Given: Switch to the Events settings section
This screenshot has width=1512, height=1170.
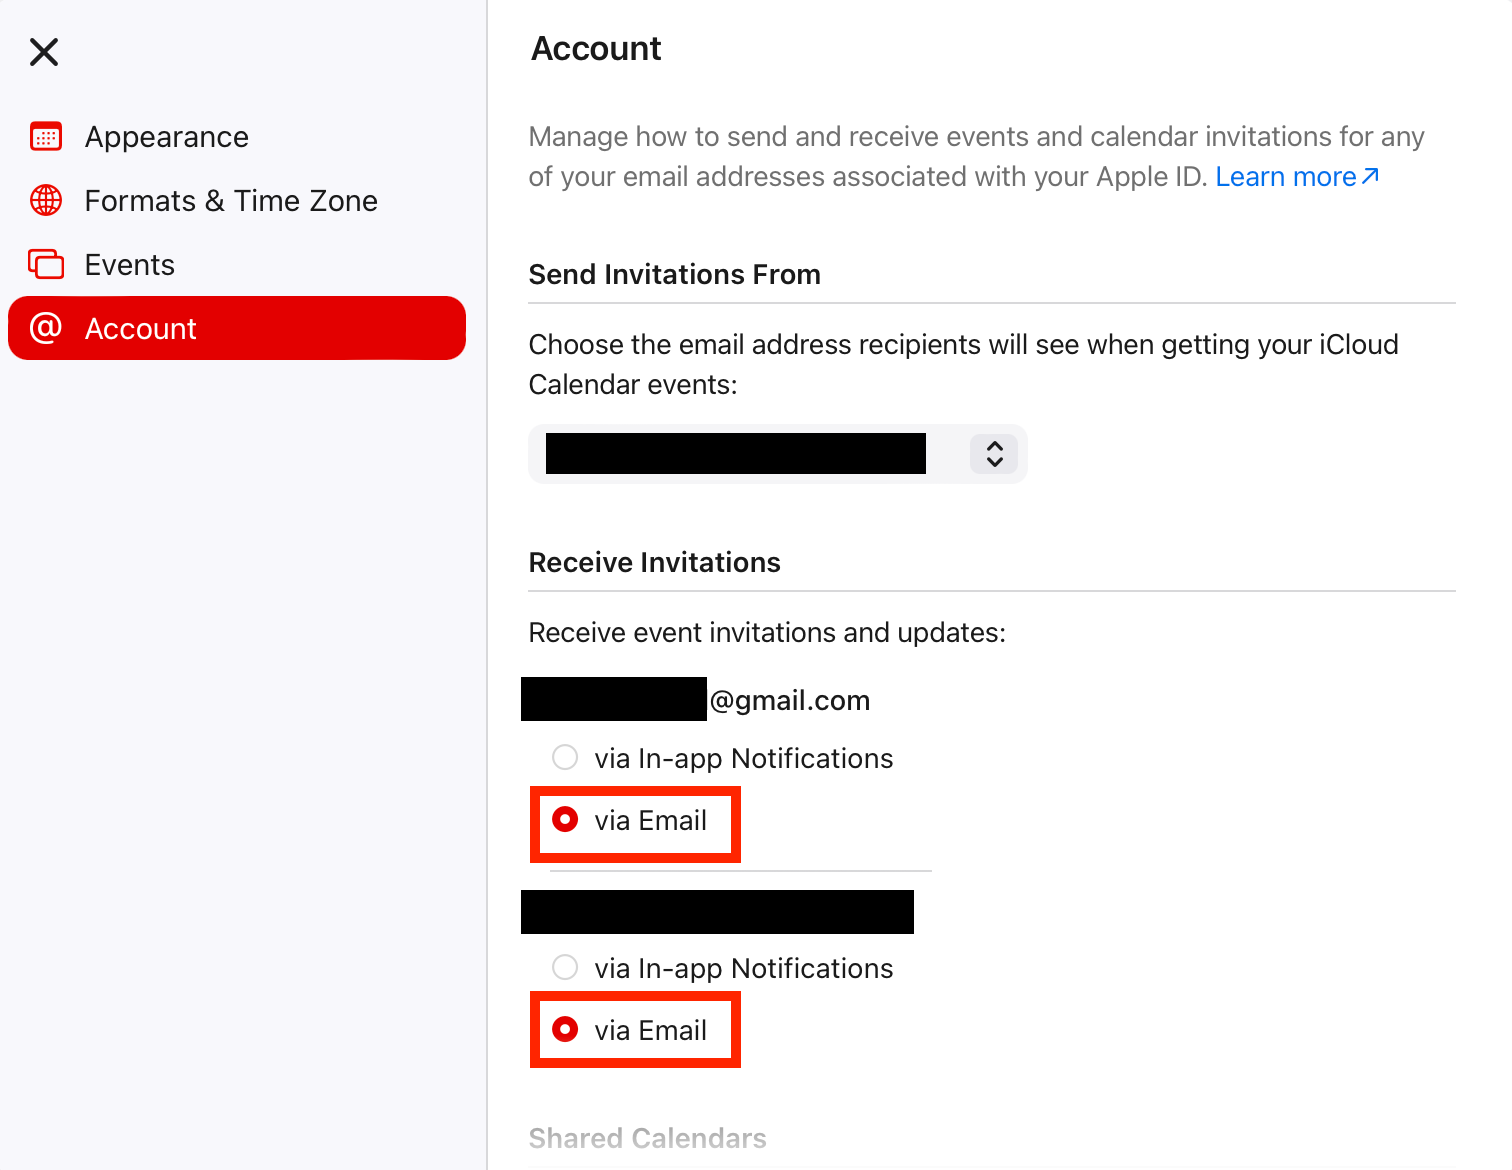Looking at the screenshot, I should pos(237,265).
